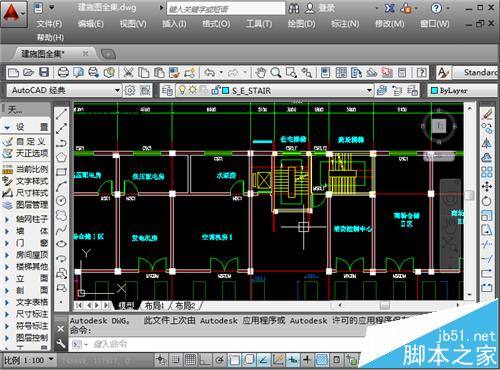This screenshot has height=370, width=500.
Task: Toggle Ortho mode in status bar
Action: pyautogui.click(x=205, y=360)
